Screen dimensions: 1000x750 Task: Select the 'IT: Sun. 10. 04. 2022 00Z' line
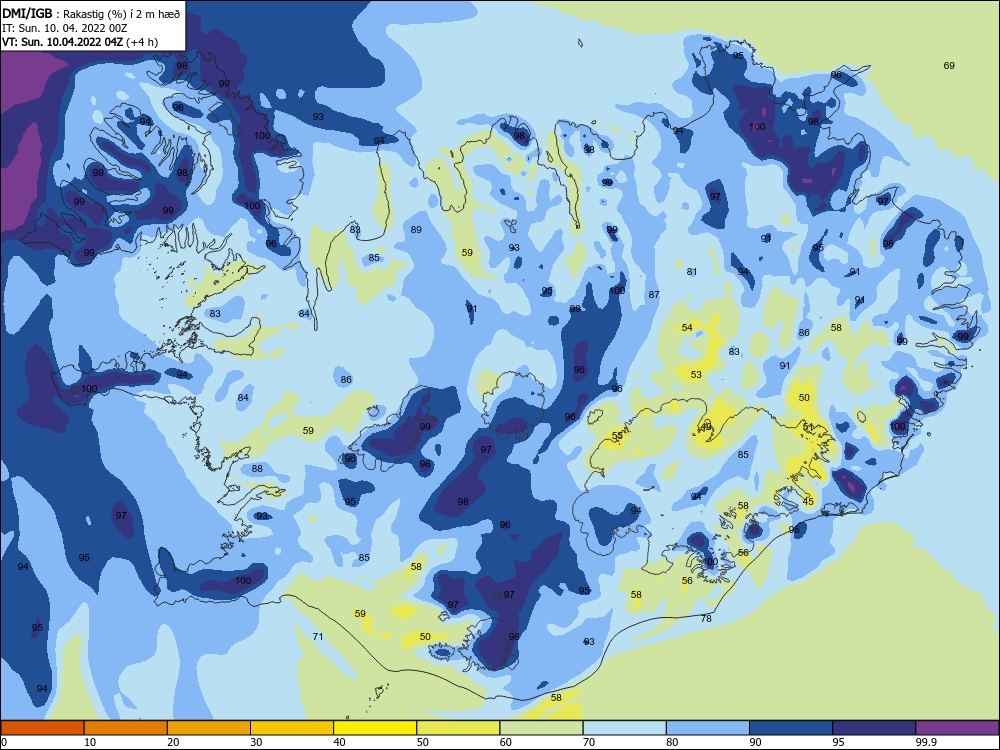64,28
